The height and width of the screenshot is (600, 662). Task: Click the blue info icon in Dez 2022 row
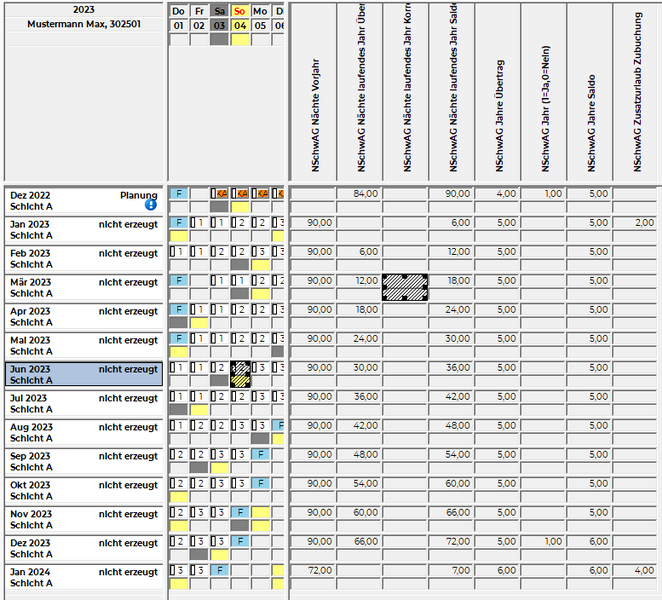(151, 205)
